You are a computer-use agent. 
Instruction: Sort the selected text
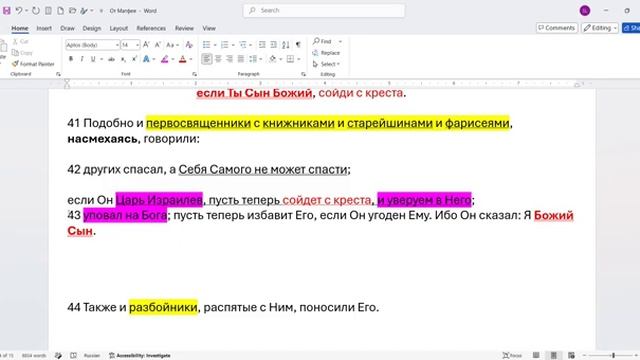pos(286,44)
